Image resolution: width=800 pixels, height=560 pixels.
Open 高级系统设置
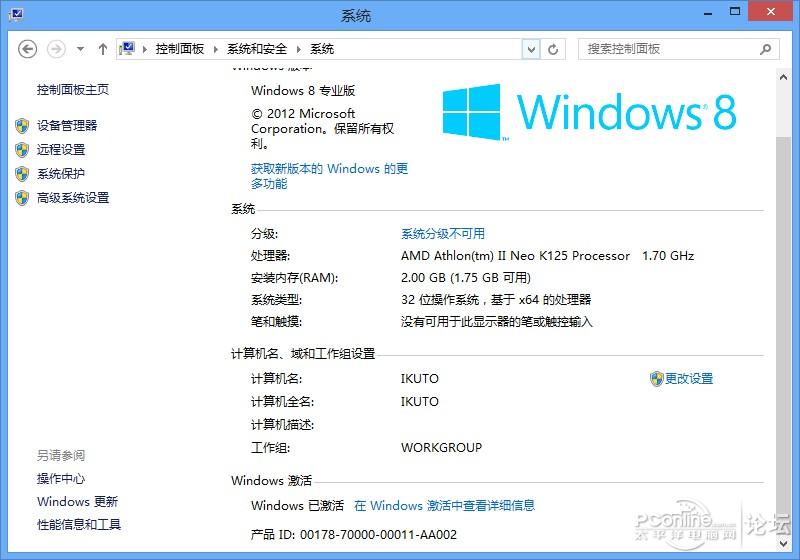pos(73,198)
